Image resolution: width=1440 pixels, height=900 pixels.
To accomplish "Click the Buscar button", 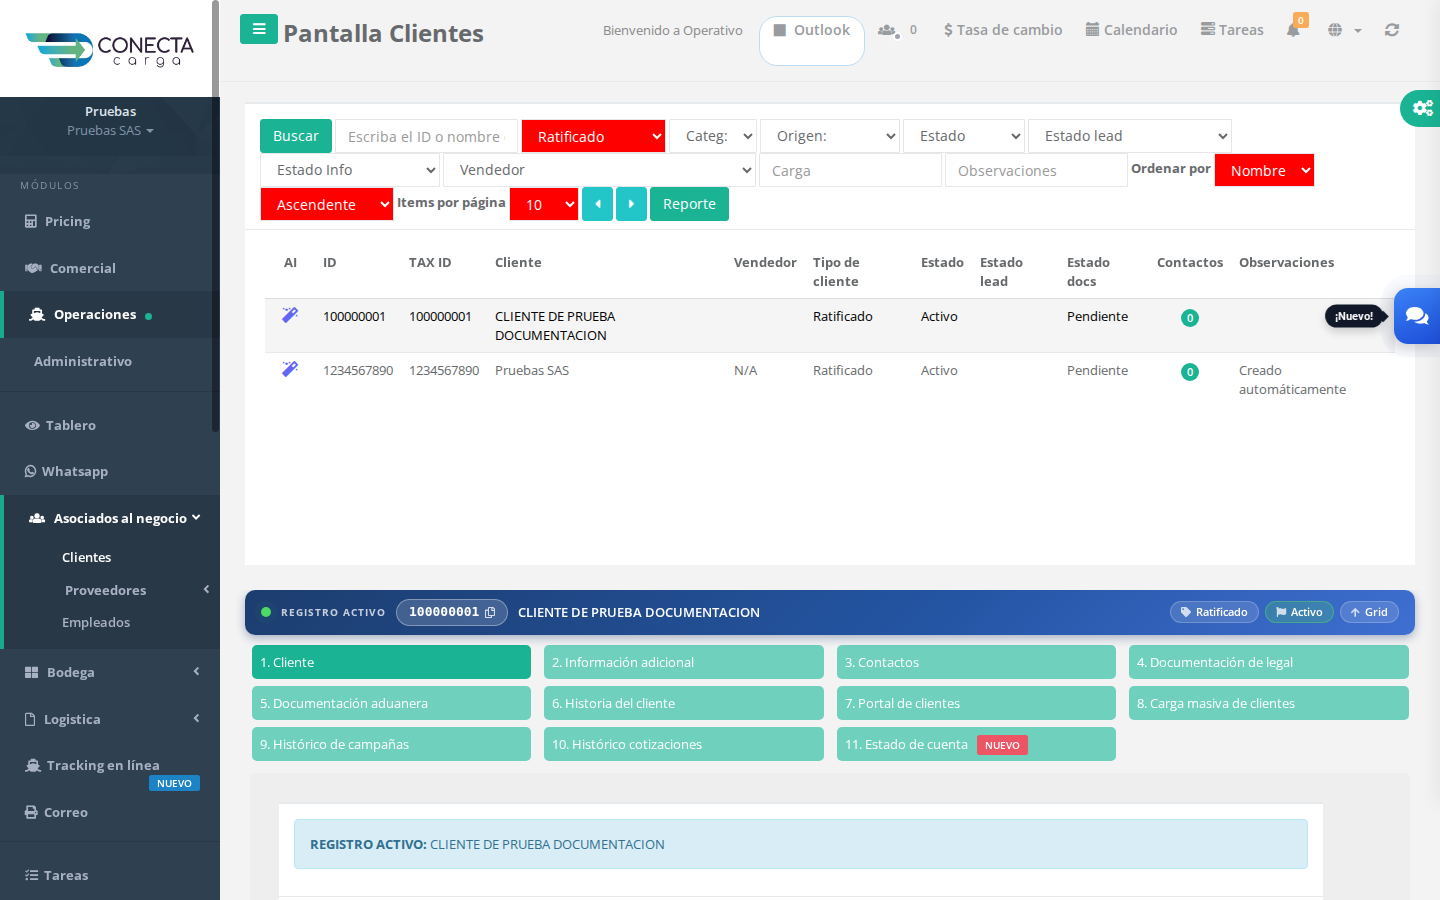I will pos(296,136).
